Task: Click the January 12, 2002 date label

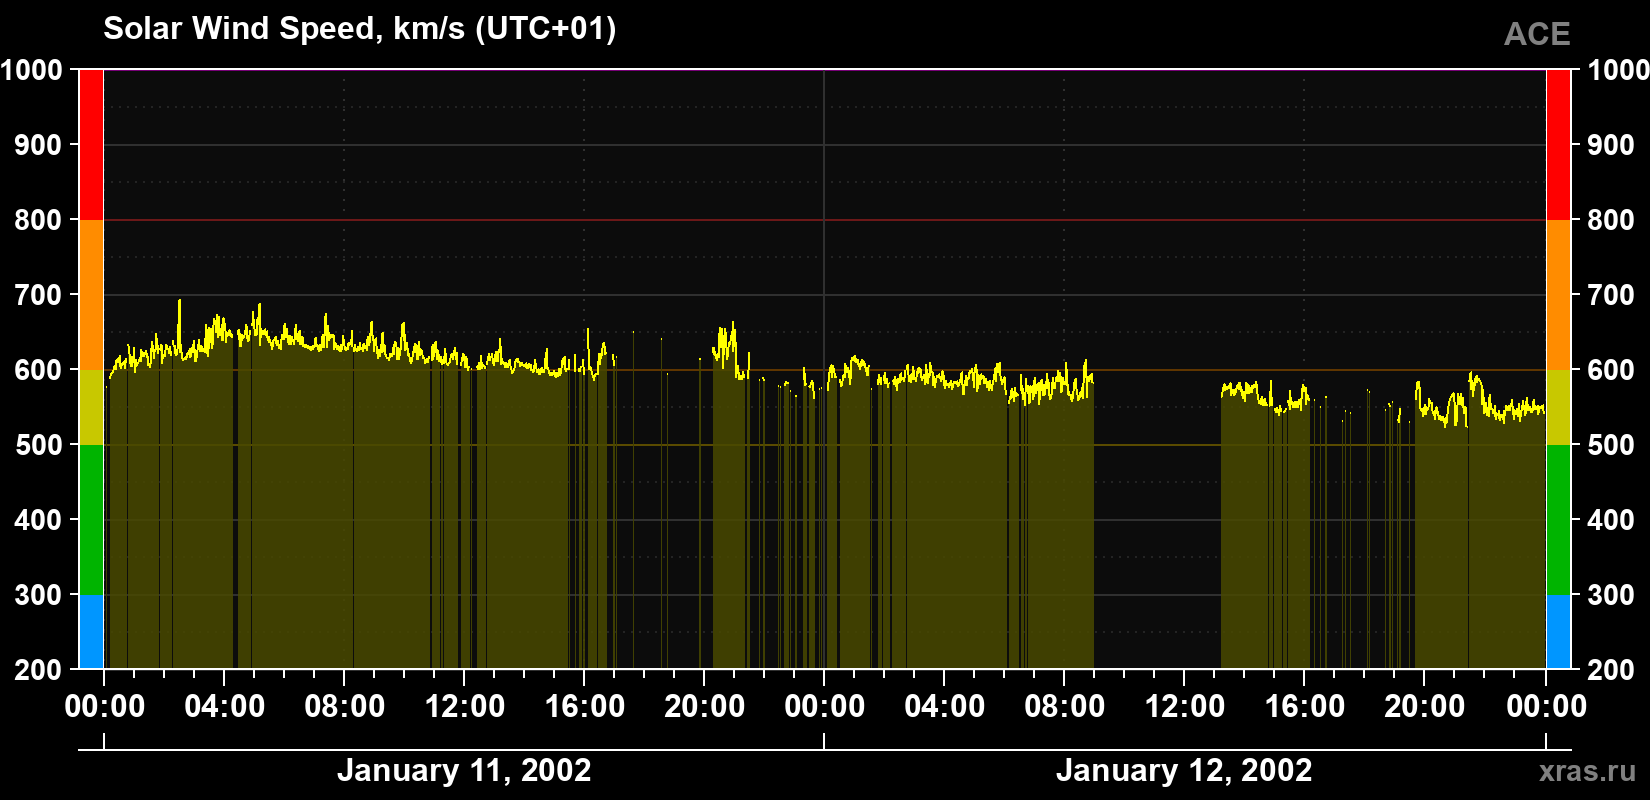Action: click(1184, 770)
